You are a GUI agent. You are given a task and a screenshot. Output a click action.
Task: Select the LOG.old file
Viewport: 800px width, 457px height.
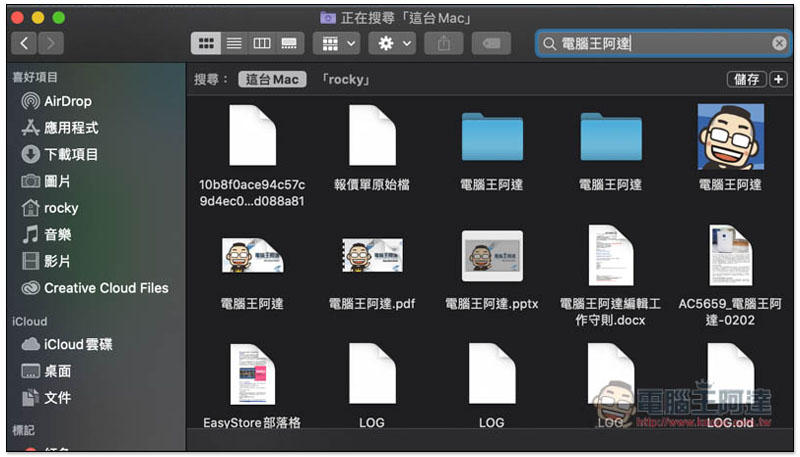point(731,375)
